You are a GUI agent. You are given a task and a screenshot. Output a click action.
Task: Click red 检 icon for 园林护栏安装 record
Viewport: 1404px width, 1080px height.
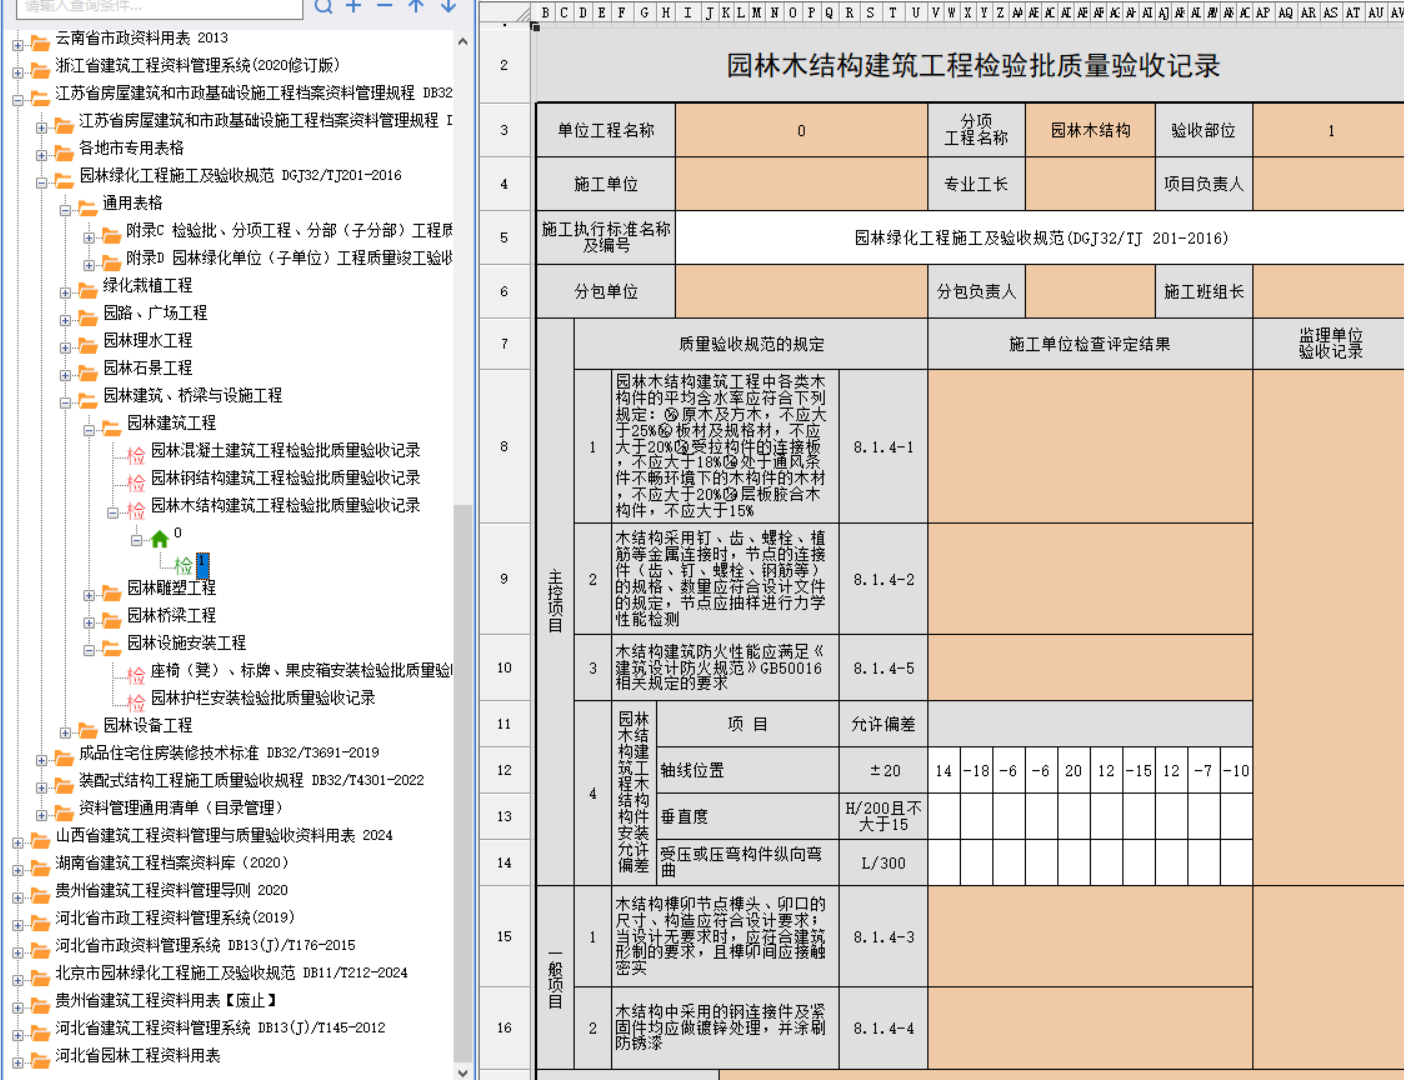click(x=136, y=703)
